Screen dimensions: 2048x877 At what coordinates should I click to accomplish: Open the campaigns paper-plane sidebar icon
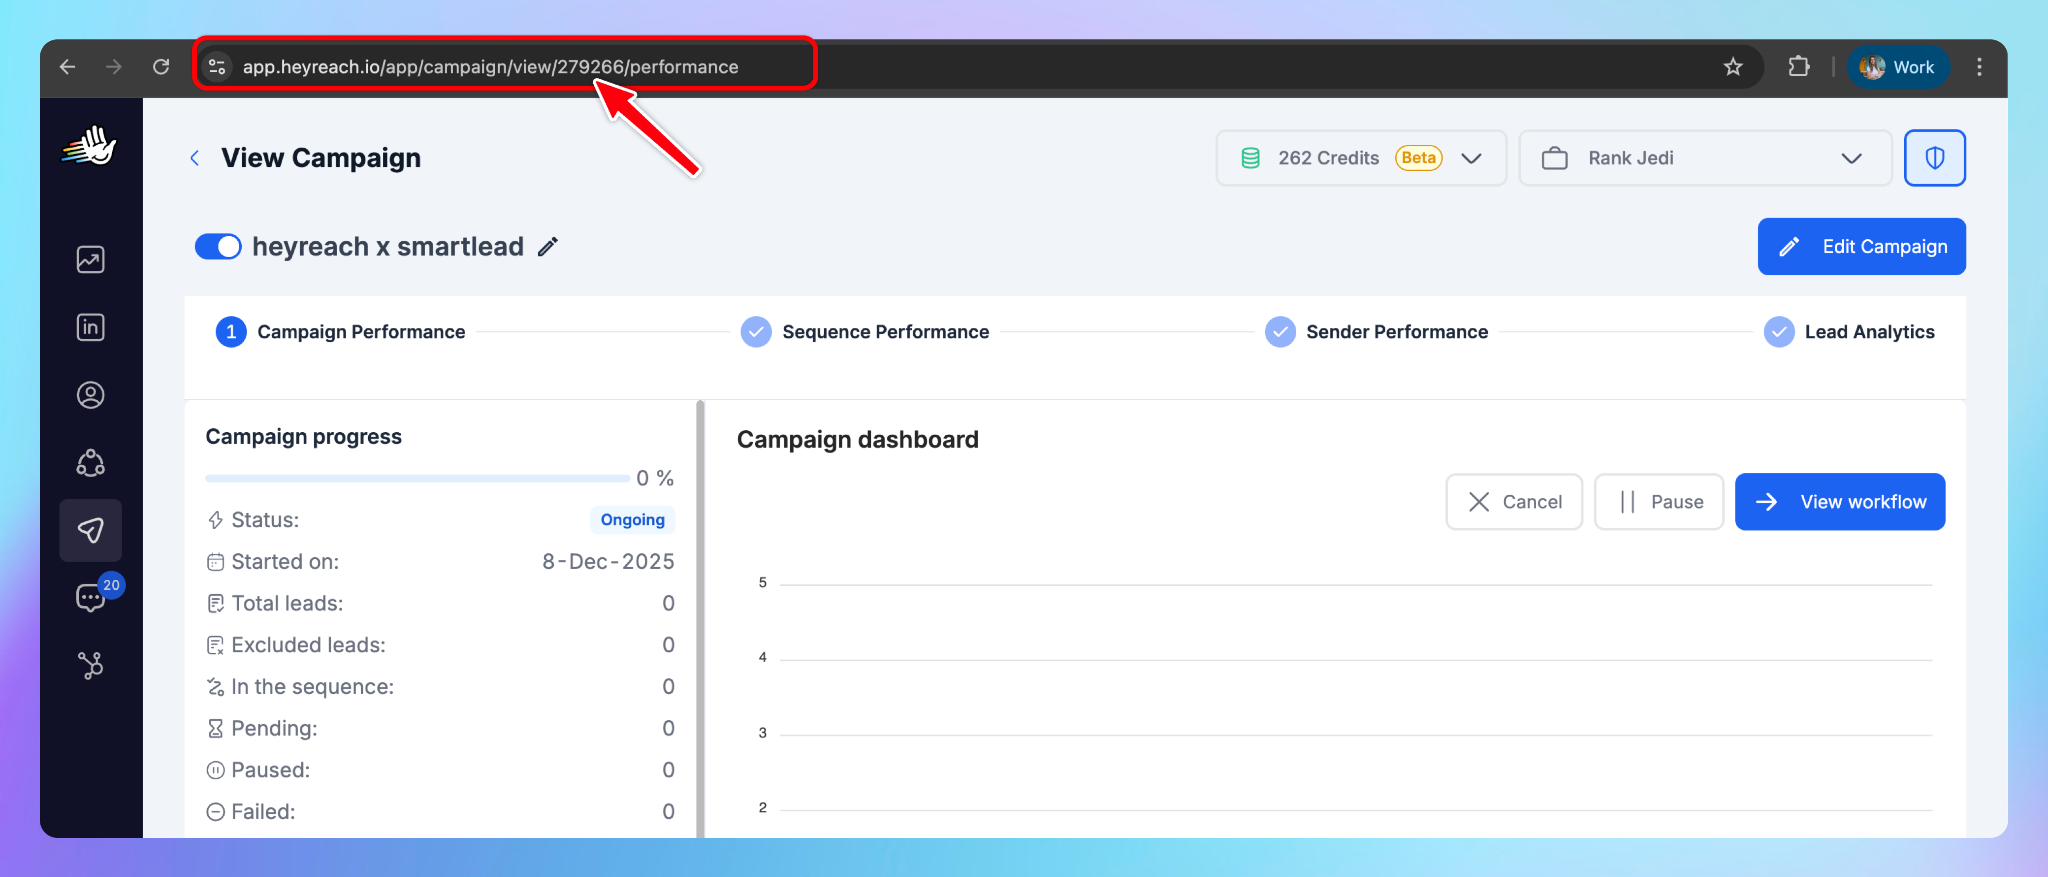[x=90, y=530]
